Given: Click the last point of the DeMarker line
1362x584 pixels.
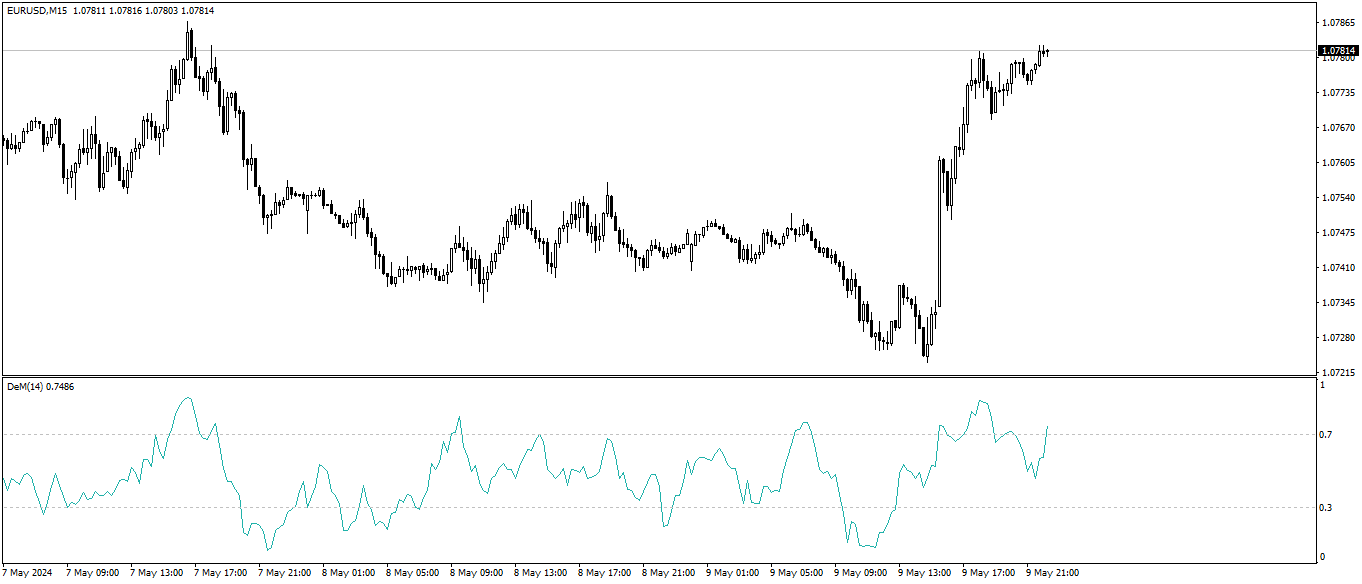Looking at the screenshot, I should [1047, 427].
